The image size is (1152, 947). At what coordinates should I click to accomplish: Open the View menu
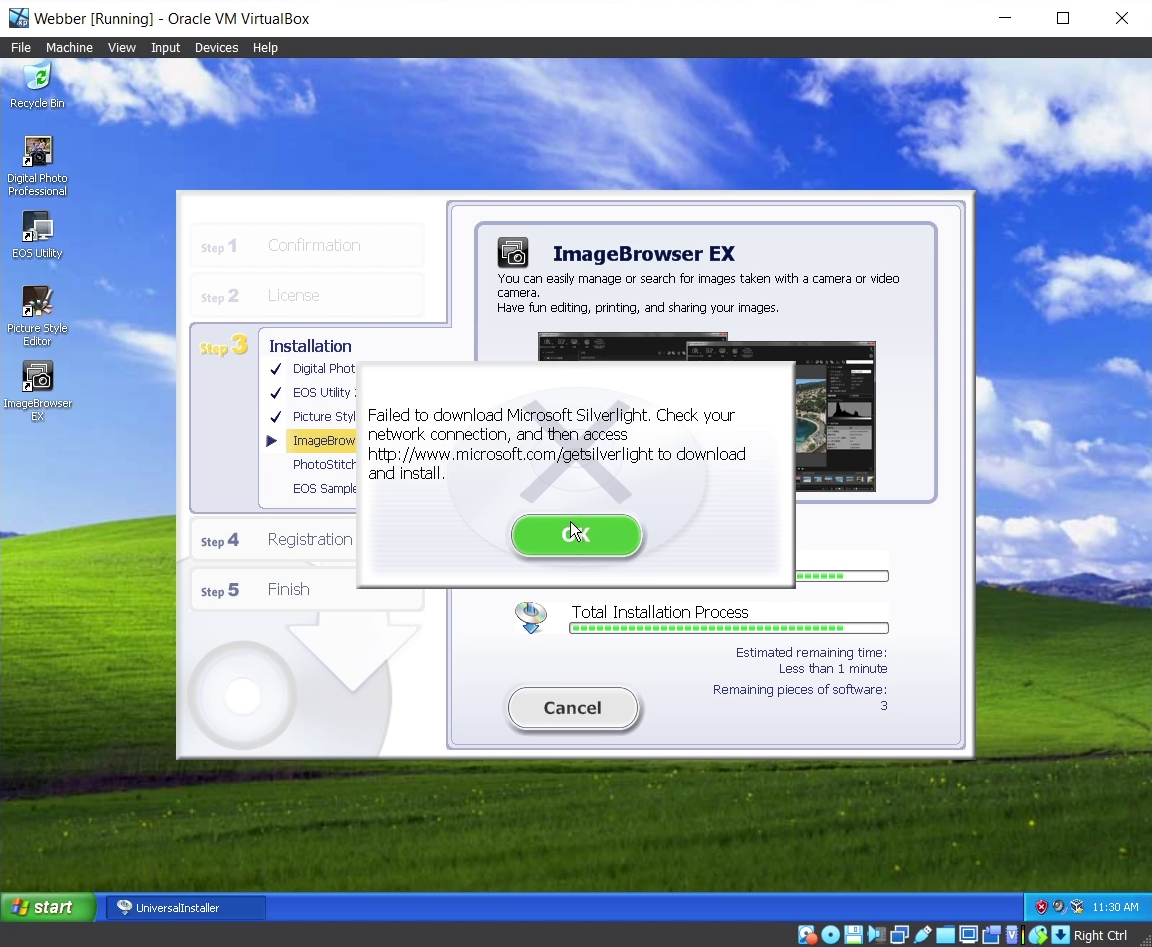122,47
